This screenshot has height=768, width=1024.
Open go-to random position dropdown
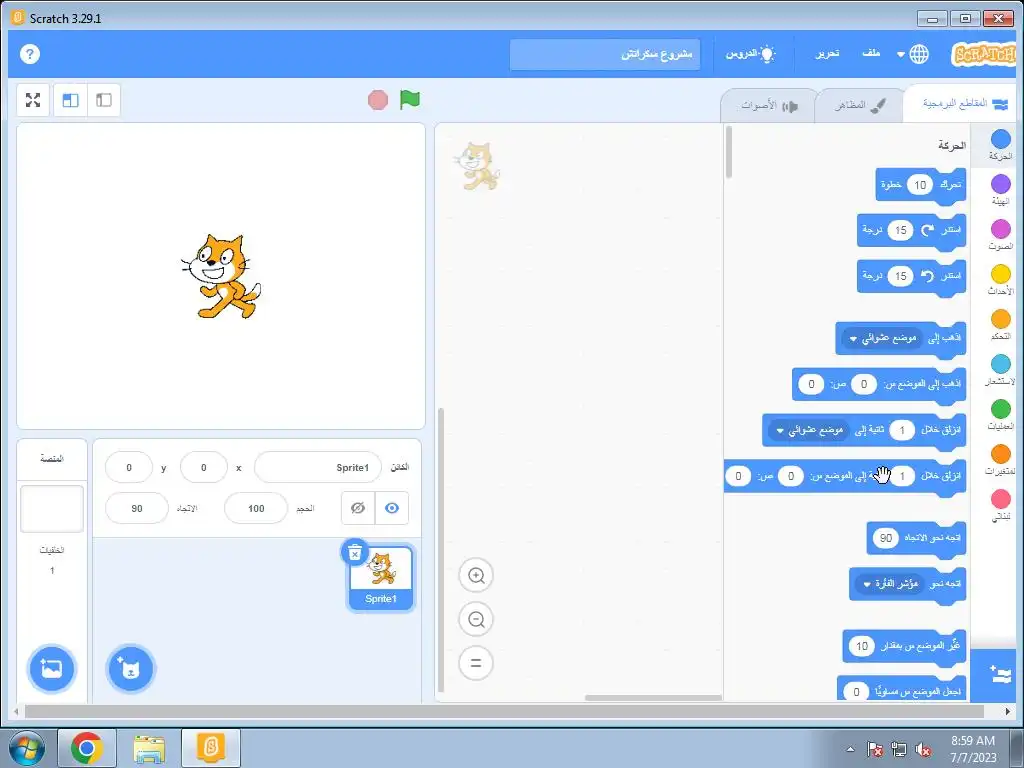(x=882, y=338)
